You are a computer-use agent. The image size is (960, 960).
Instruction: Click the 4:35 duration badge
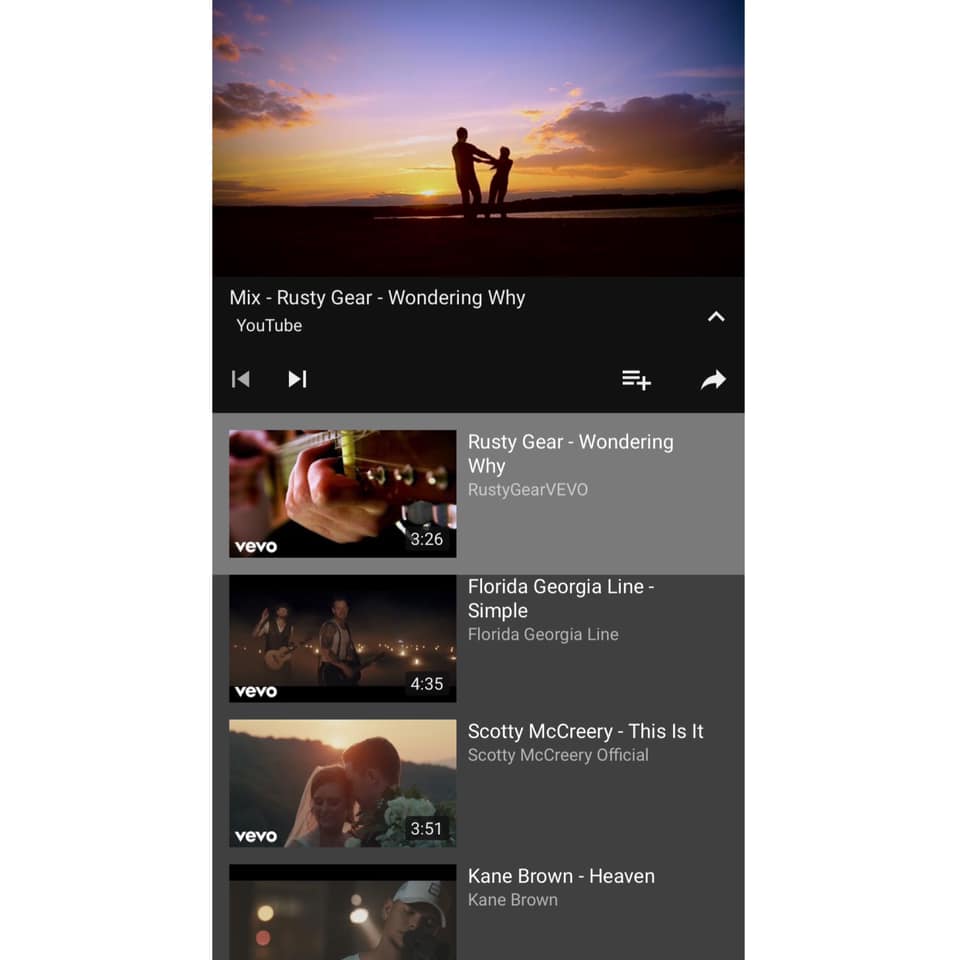pyautogui.click(x=427, y=684)
